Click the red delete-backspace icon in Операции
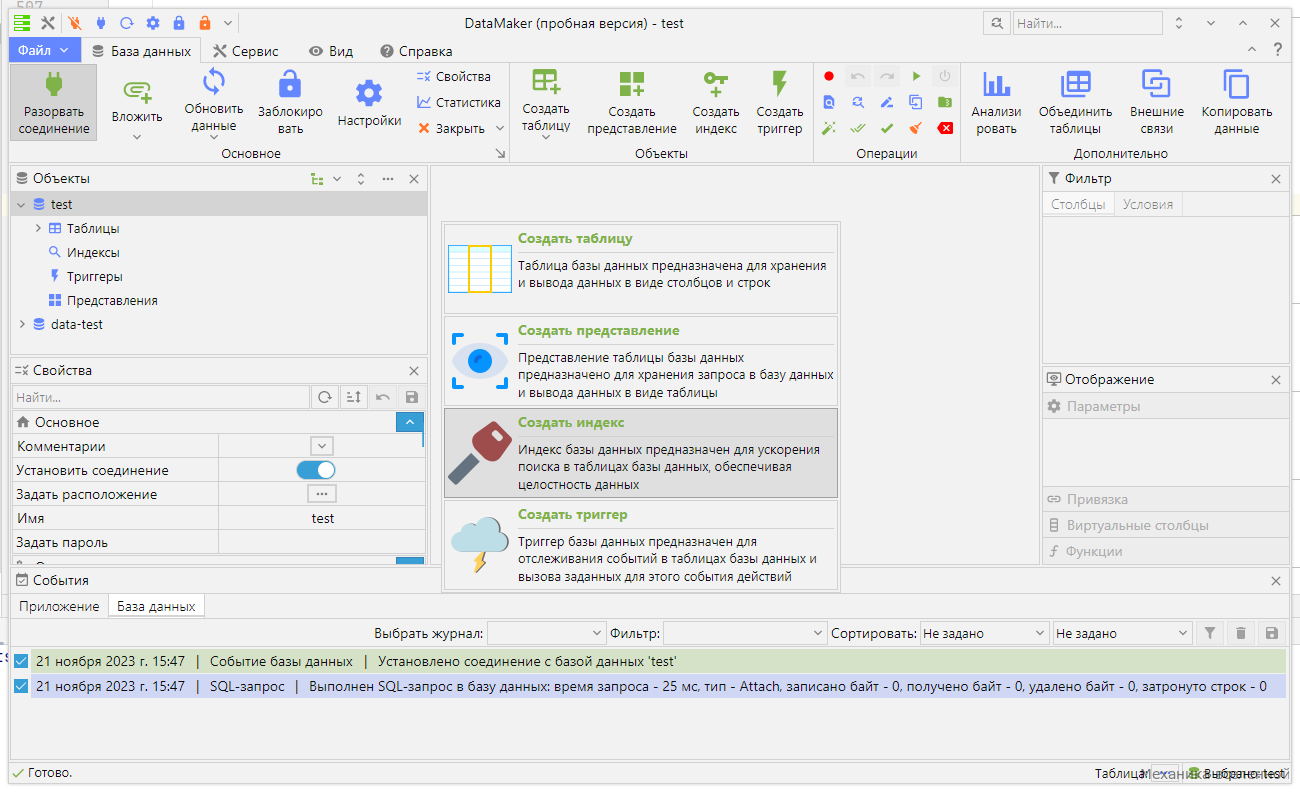This screenshot has width=1300, height=792. [x=945, y=128]
